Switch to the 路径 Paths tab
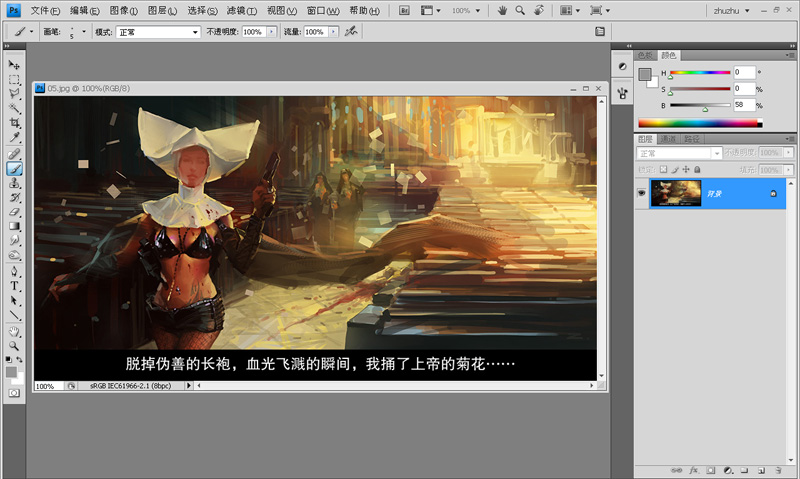The height and width of the screenshot is (479, 800). pyautogui.click(x=691, y=139)
